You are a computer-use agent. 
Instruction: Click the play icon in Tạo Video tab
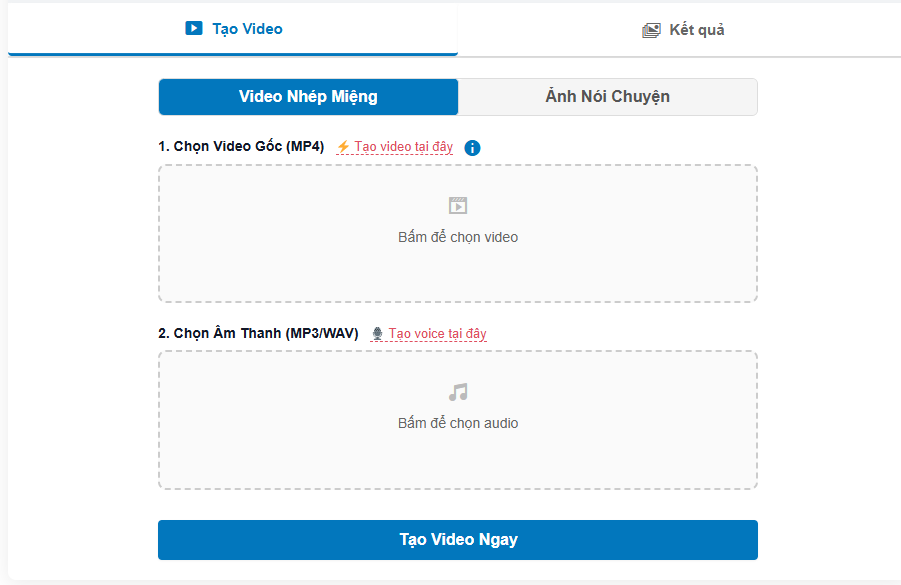[x=194, y=29]
